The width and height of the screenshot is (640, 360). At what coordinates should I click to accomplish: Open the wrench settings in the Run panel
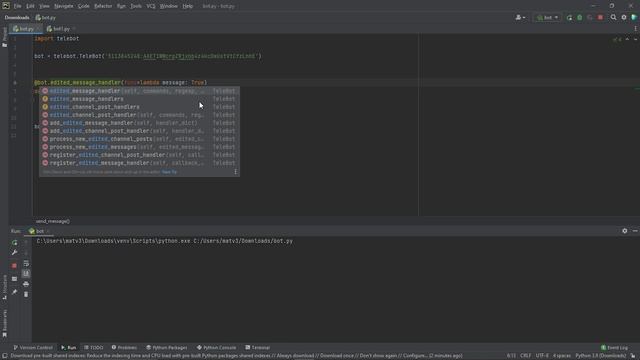[14, 253]
